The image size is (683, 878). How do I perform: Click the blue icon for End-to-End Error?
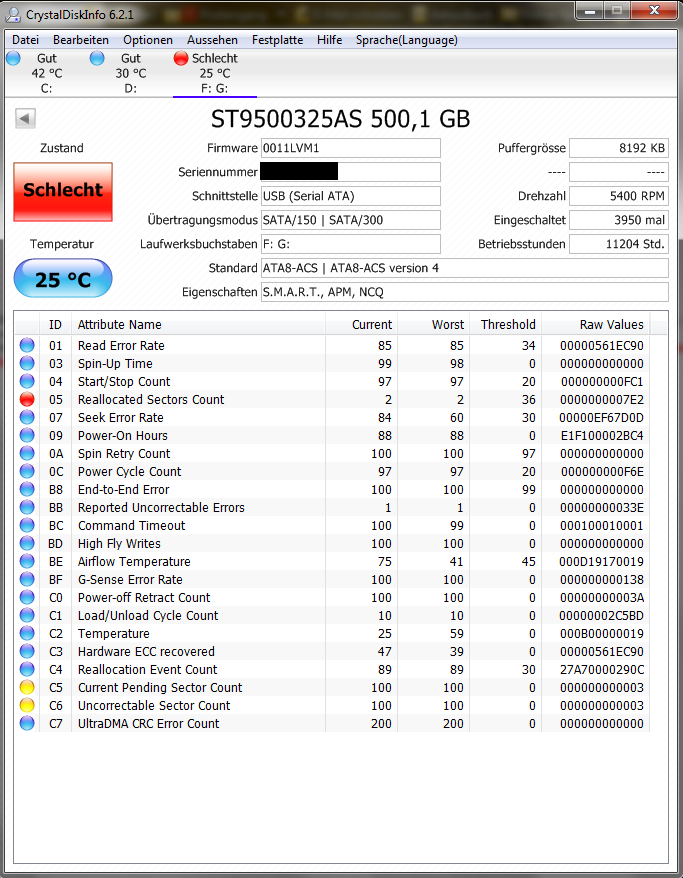tap(27, 489)
